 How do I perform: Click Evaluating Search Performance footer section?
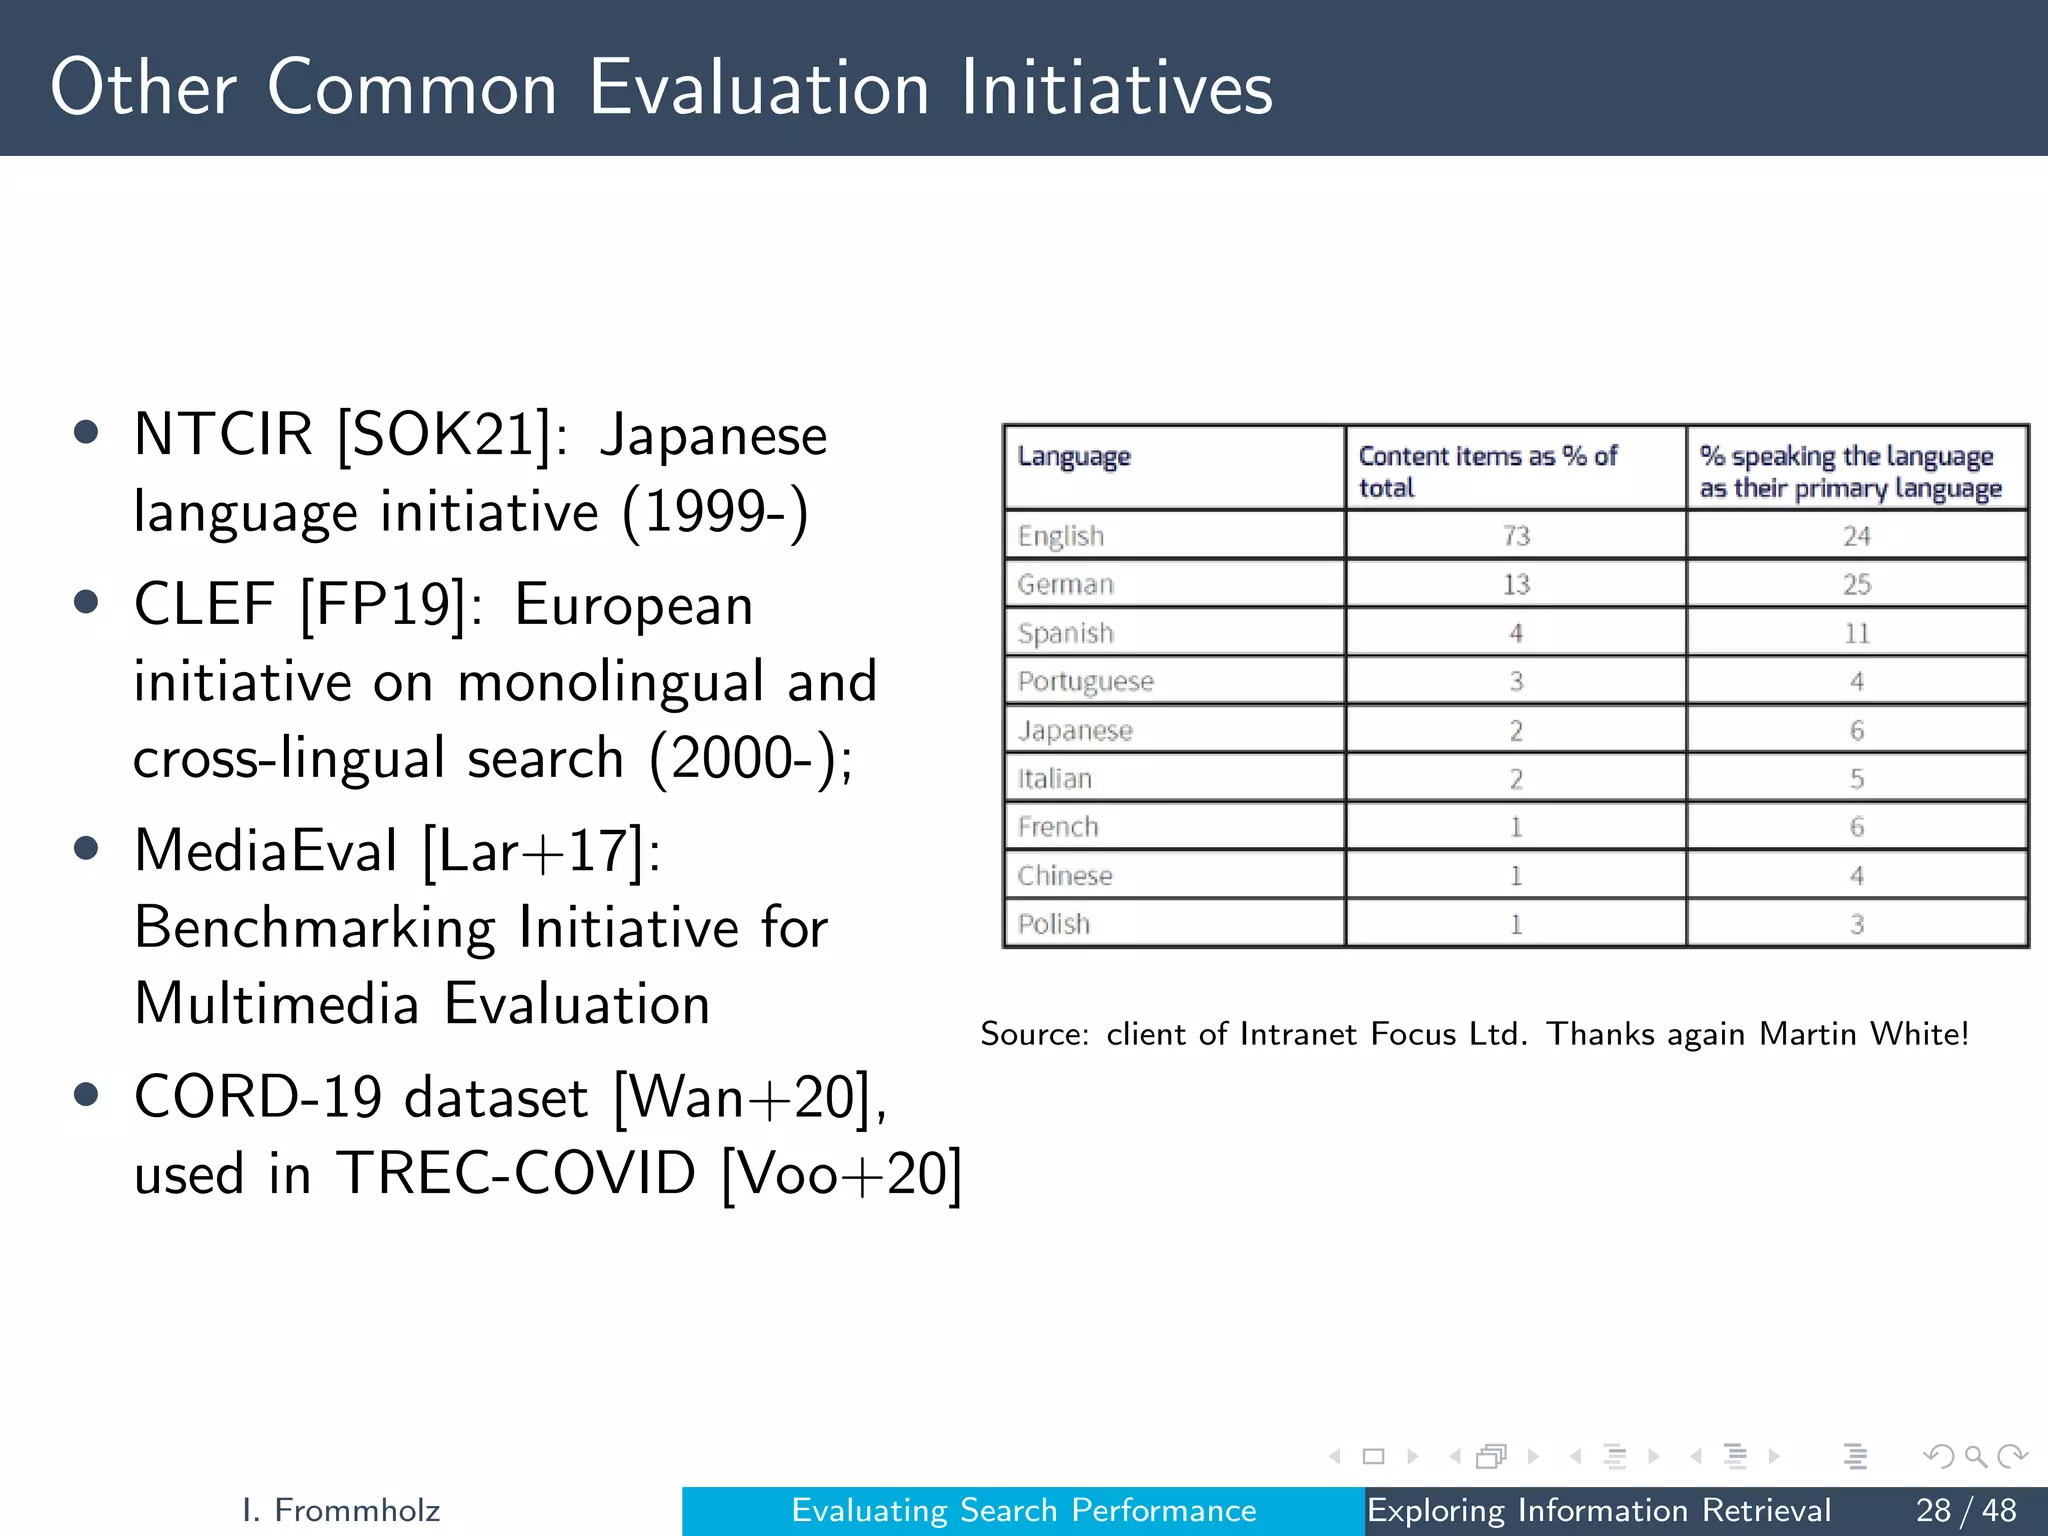click(x=1024, y=1510)
